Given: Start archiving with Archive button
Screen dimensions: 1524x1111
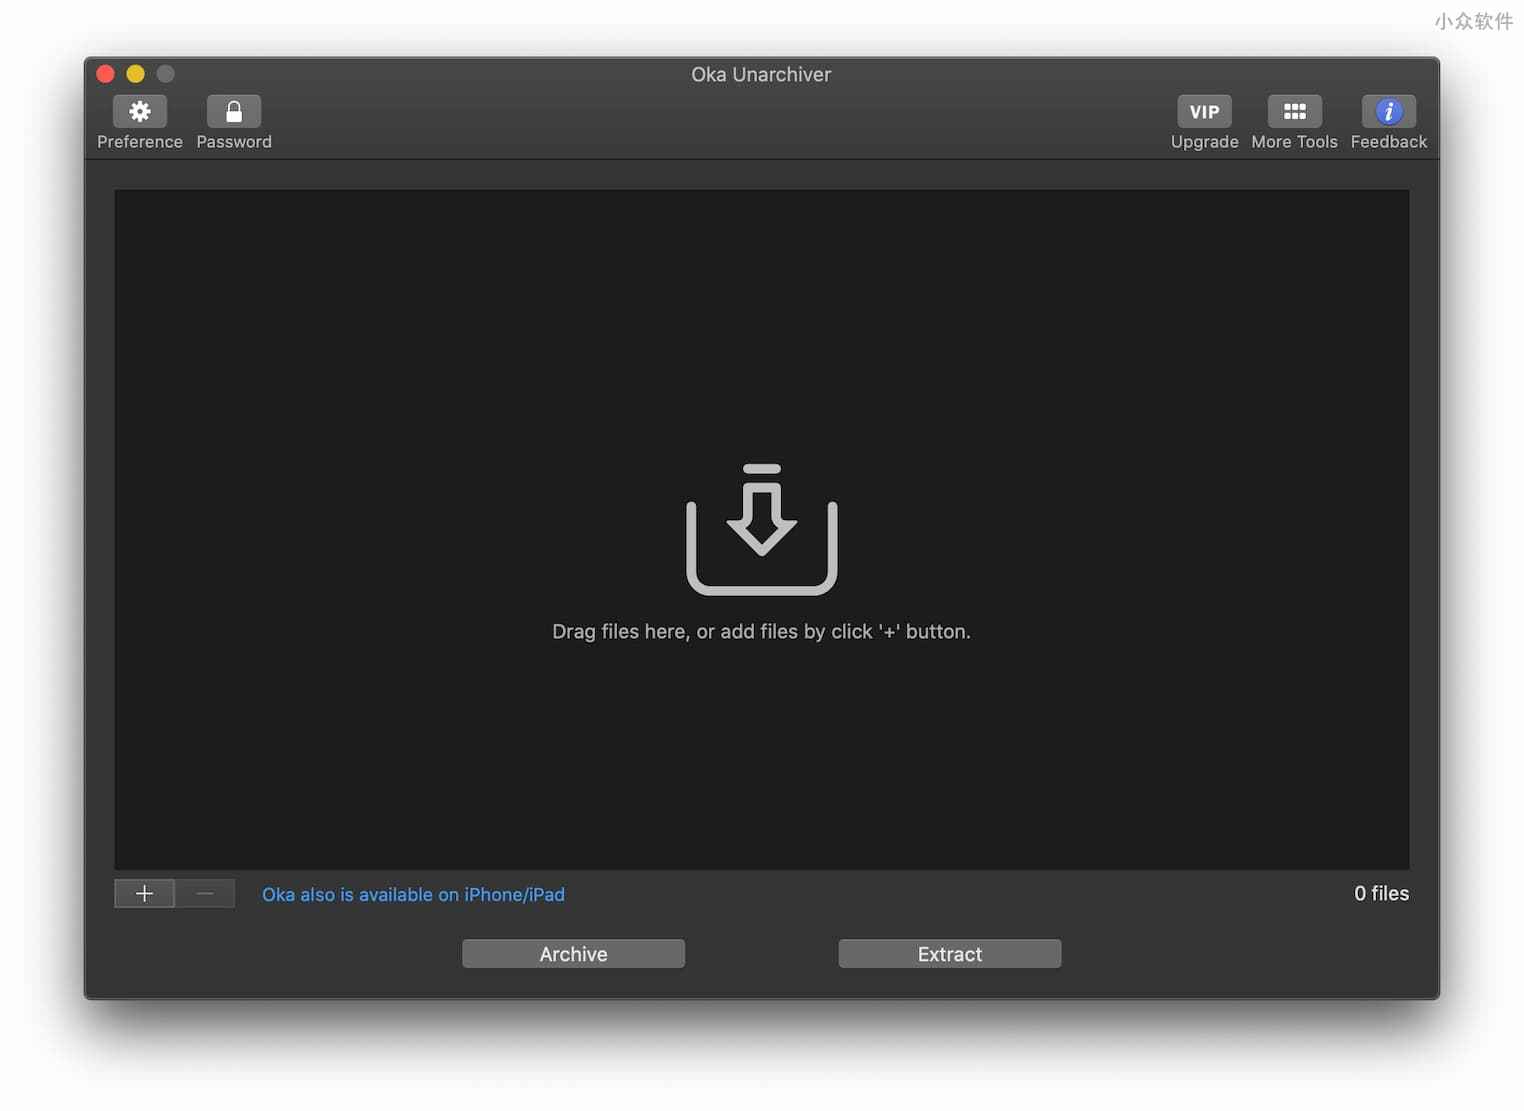Looking at the screenshot, I should point(573,954).
